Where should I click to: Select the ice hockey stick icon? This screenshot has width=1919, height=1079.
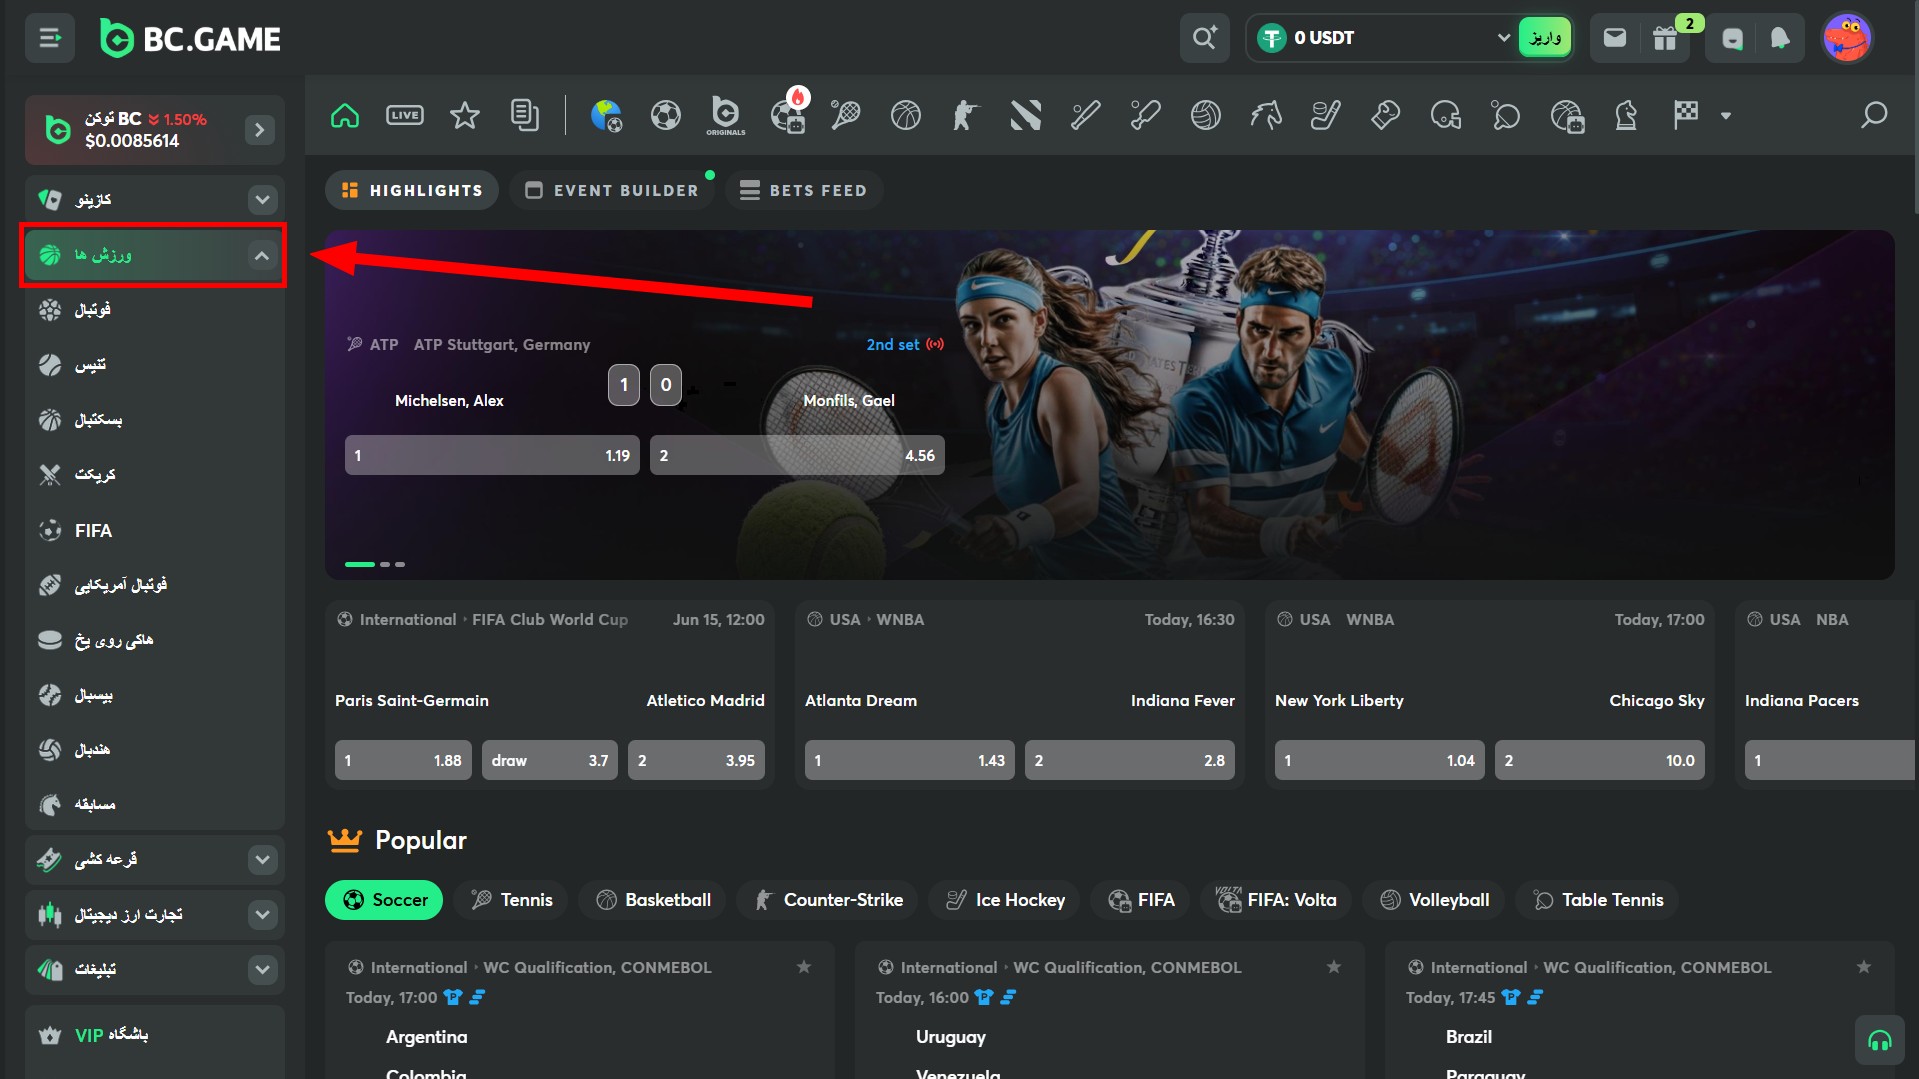(x=1326, y=115)
